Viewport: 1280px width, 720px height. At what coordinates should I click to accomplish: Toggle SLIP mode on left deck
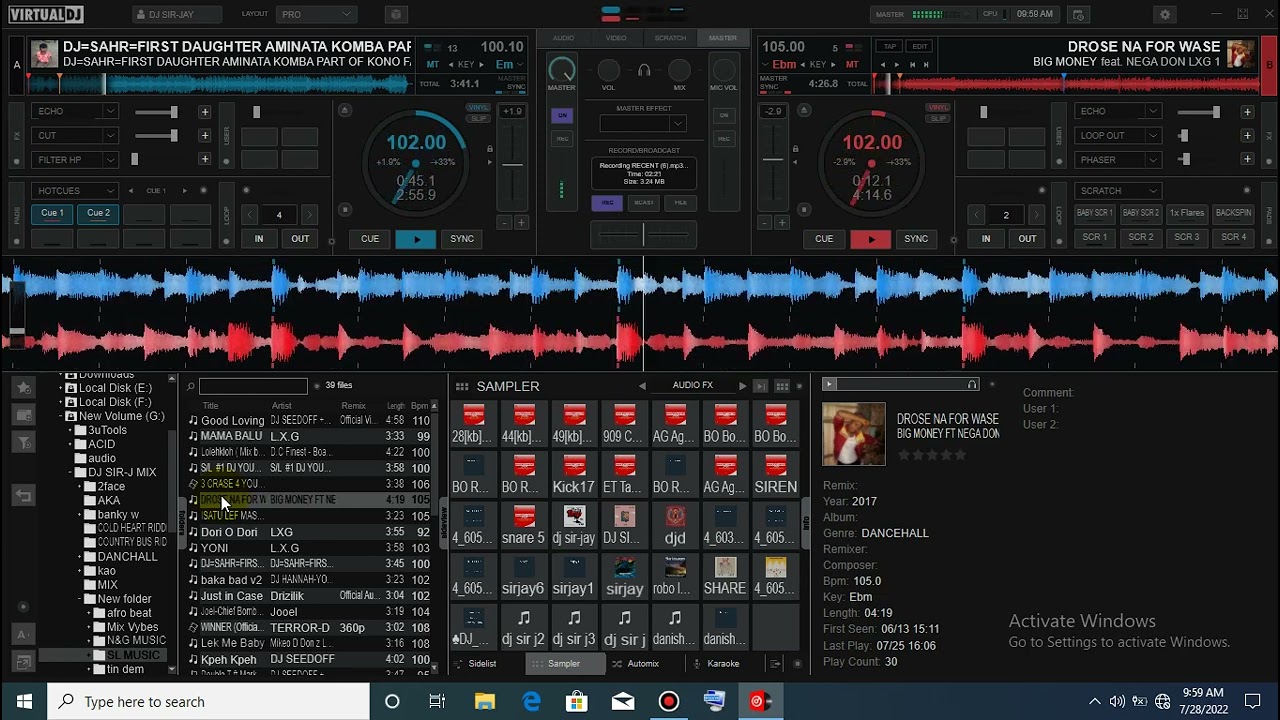[x=478, y=117]
